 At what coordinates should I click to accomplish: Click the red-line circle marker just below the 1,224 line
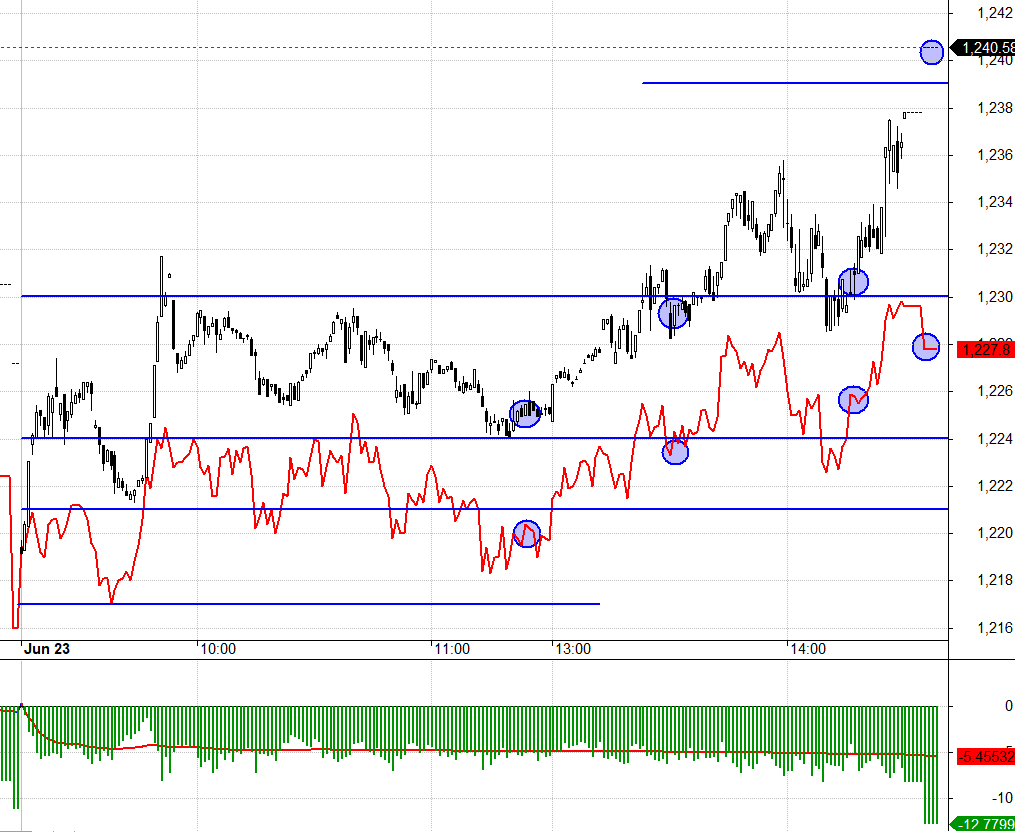(676, 451)
